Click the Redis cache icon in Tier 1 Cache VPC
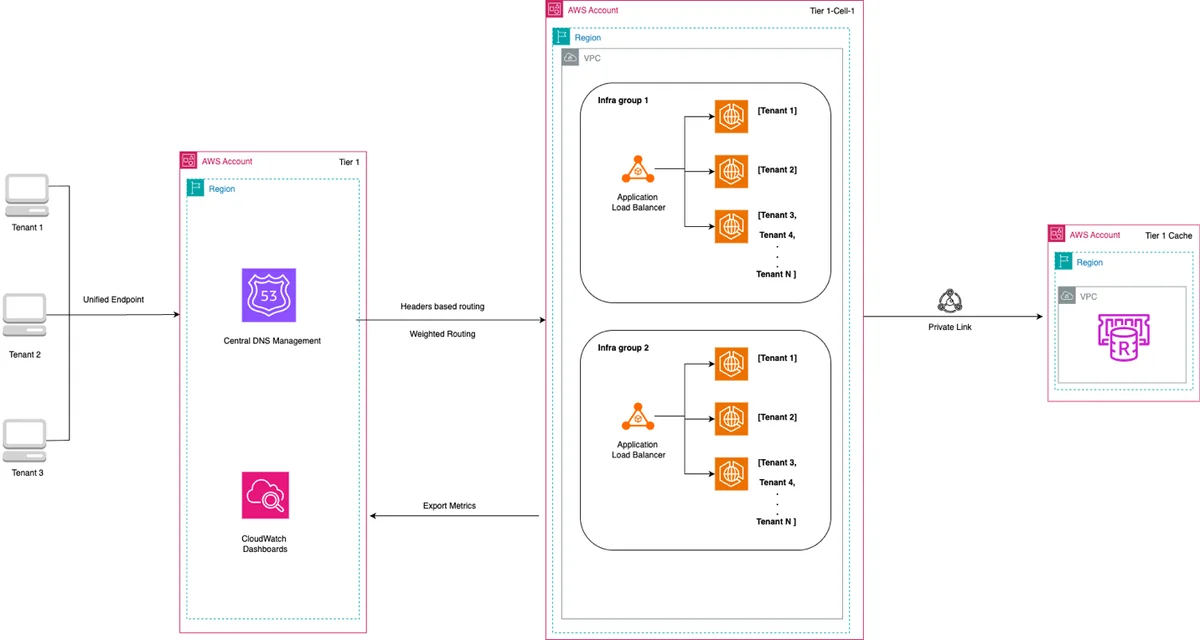The width and height of the screenshot is (1200, 640). [x=1124, y=339]
